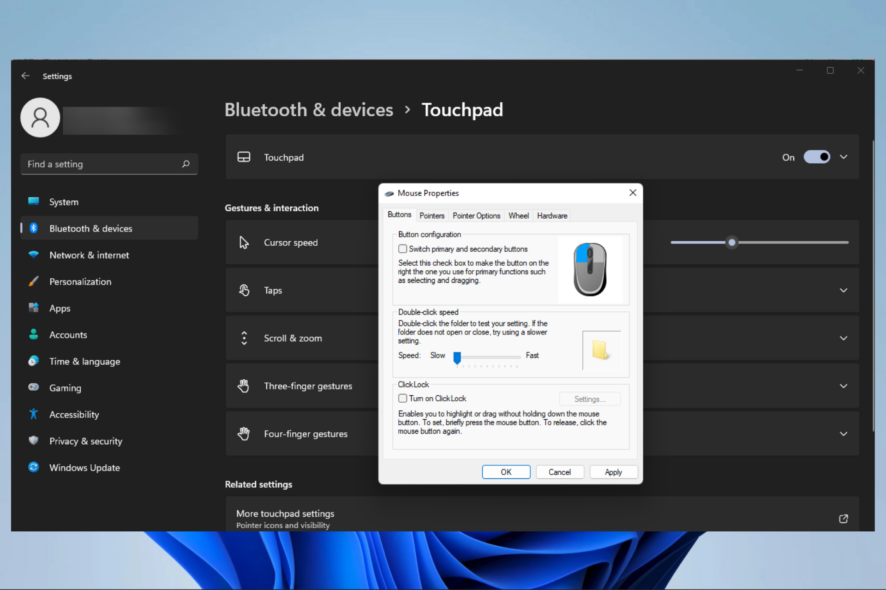Image resolution: width=886 pixels, height=590 pixels.
Task: Toggle the Touchpad On switch
Action: 816,157
